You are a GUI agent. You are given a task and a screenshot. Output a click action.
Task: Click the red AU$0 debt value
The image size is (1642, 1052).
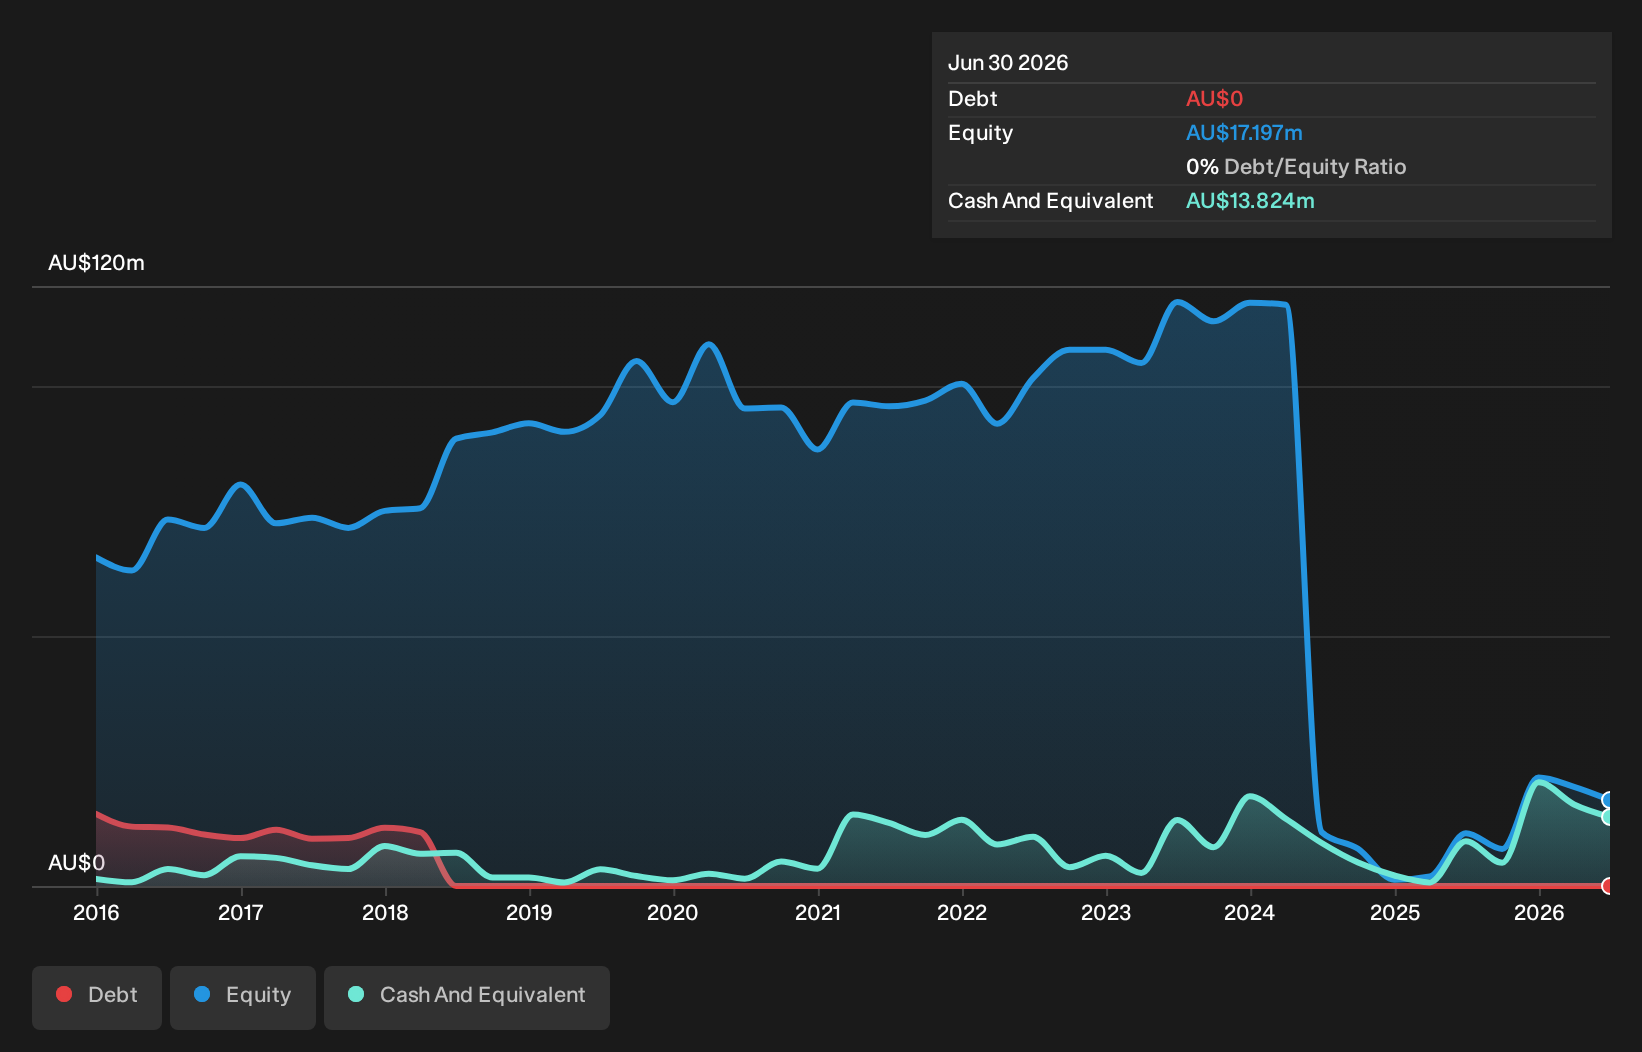[x=1214, y=99]
